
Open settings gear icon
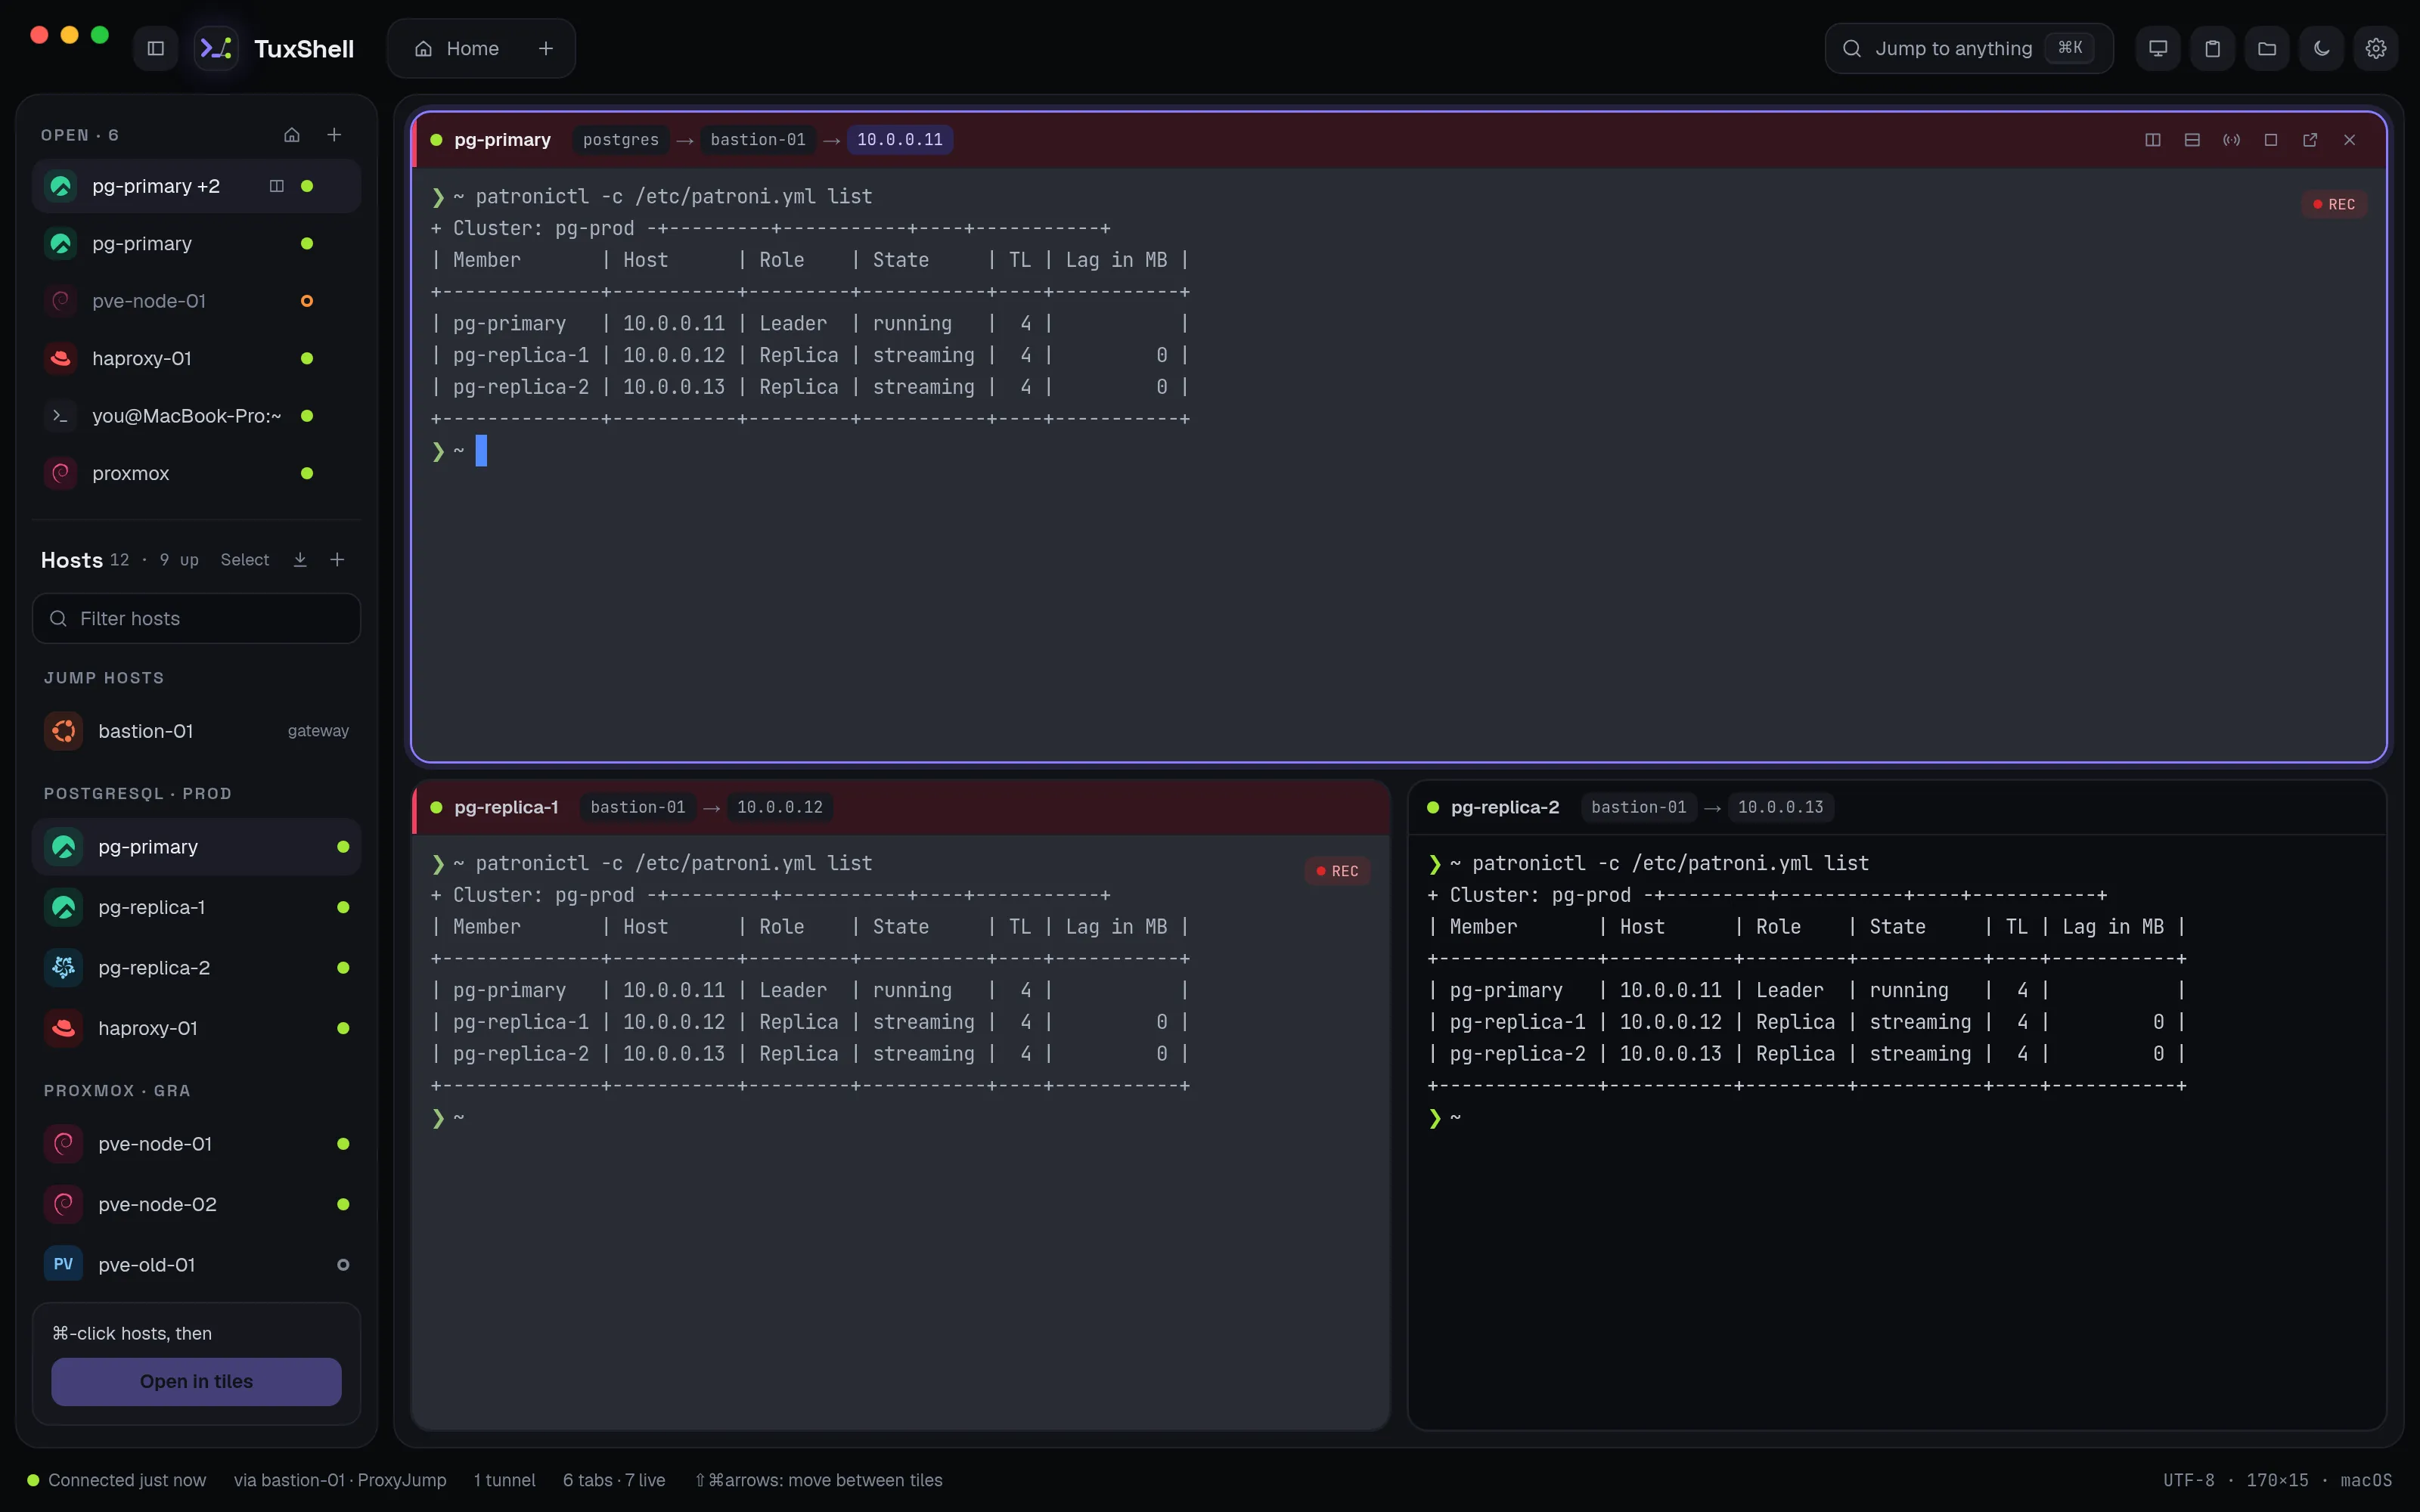tap(2376, 48)
